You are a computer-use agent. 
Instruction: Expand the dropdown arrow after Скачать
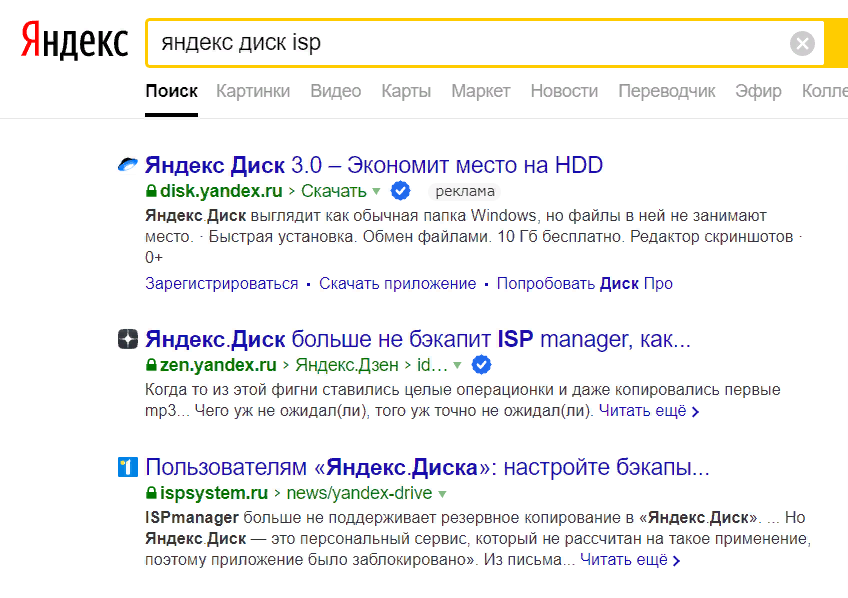point(376,191)
